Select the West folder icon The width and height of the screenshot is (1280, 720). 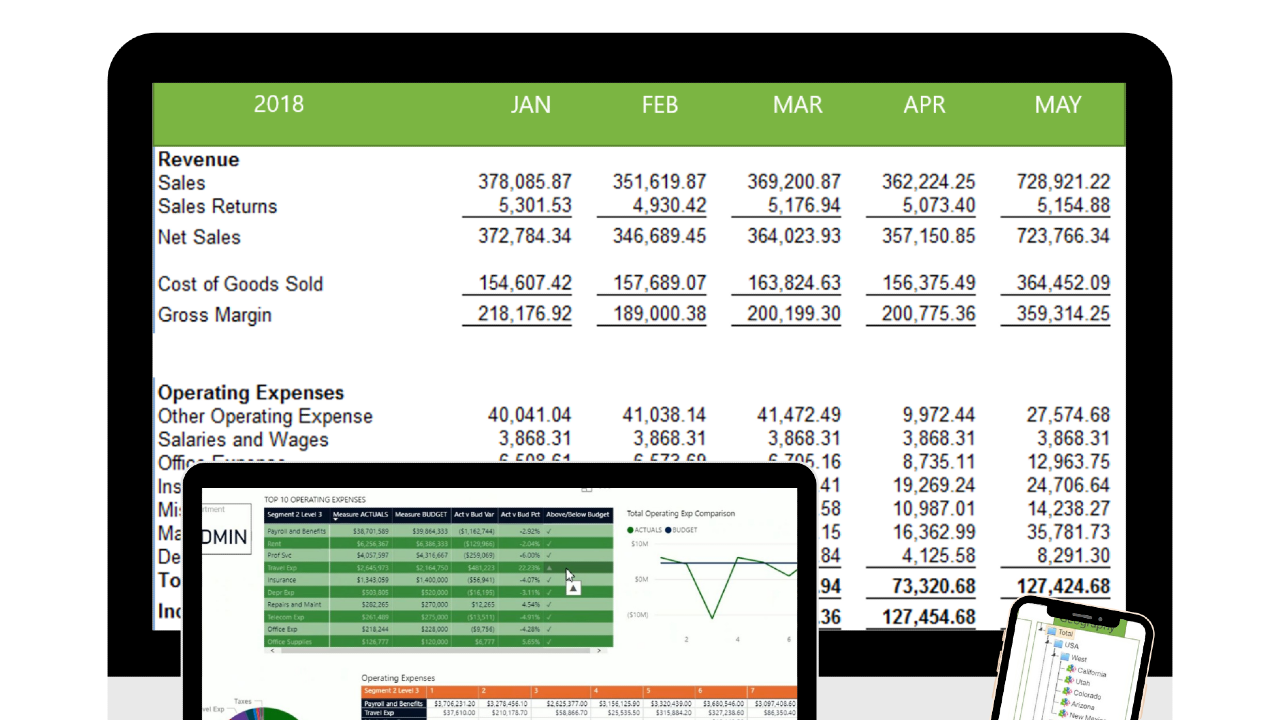[x=1064, y=657]
